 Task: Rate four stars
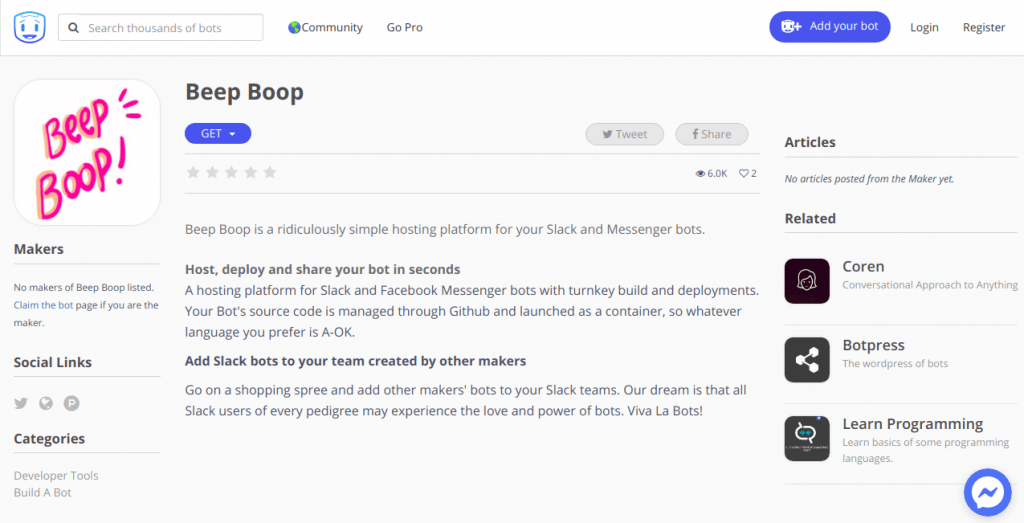pyautogui.click(x=251, y=172)
